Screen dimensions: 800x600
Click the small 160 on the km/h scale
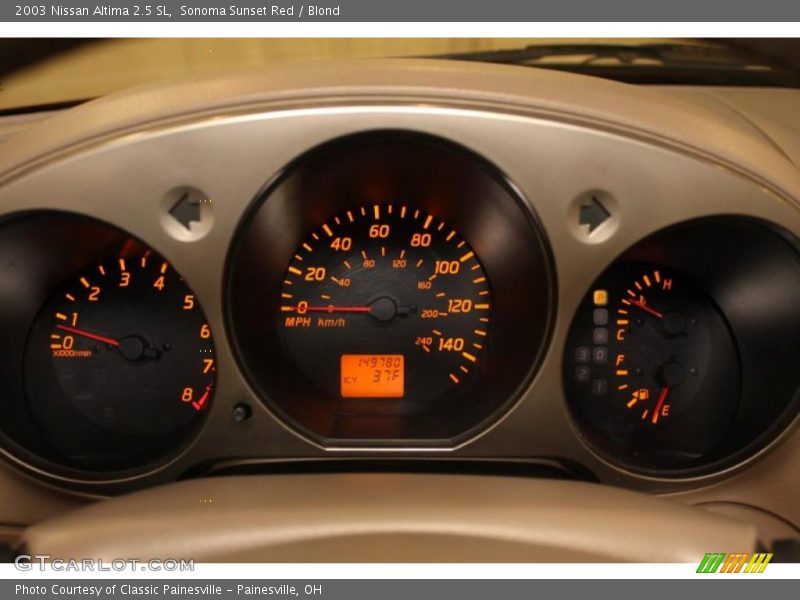coord(424,285)
